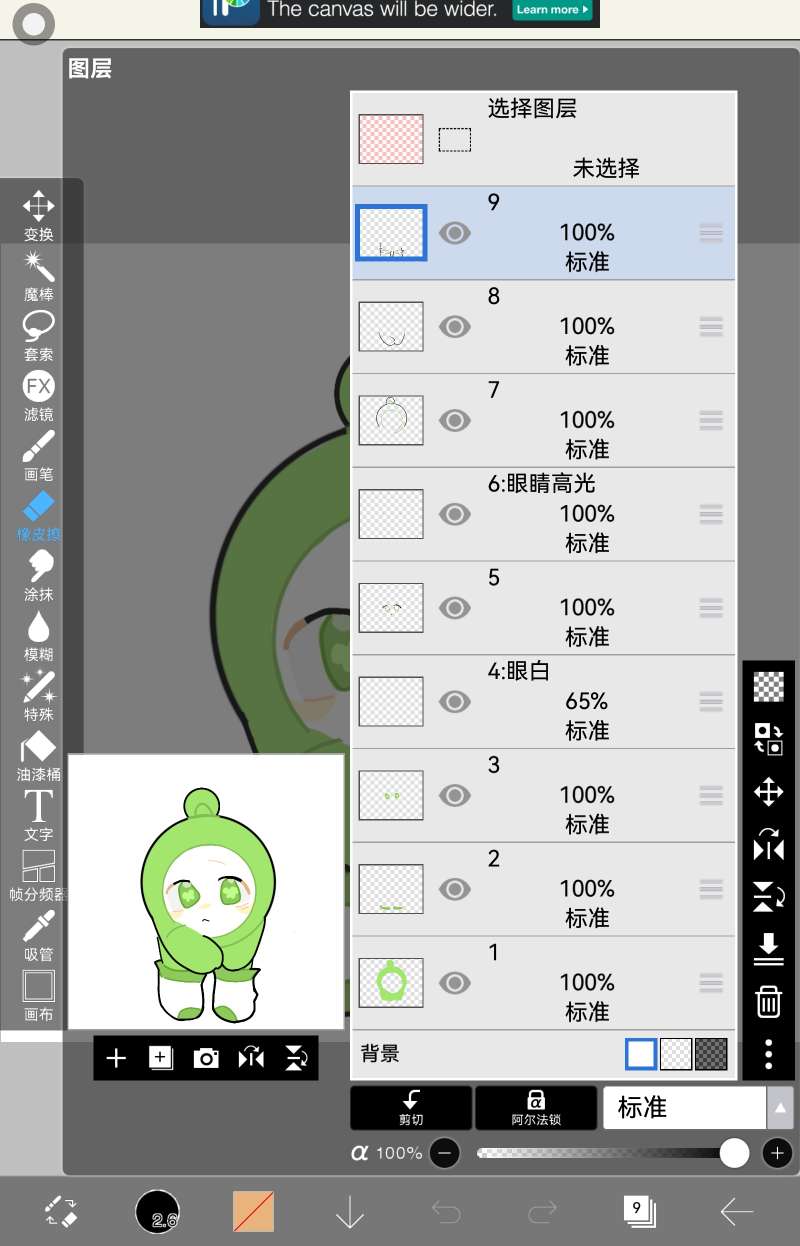Open the three-dot more options menu

pos(768,1054)
